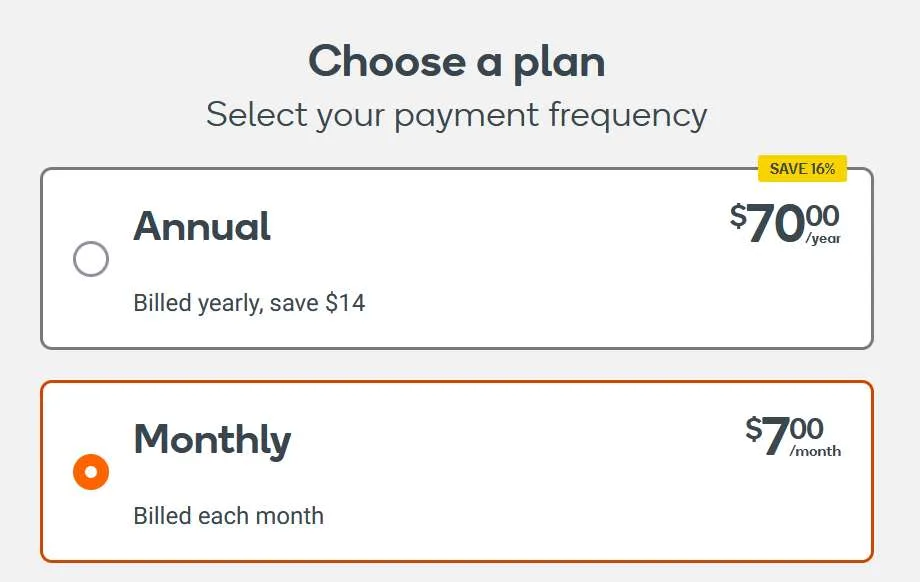Click the large 7 monthly price
The width and height of the screenshot is (920, 582).
click(776, 437)
